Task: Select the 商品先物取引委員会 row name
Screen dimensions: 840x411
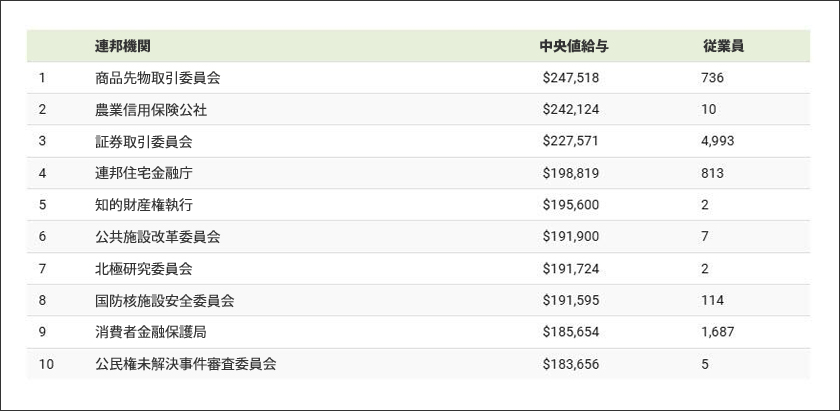Action: tap(157, 78)
